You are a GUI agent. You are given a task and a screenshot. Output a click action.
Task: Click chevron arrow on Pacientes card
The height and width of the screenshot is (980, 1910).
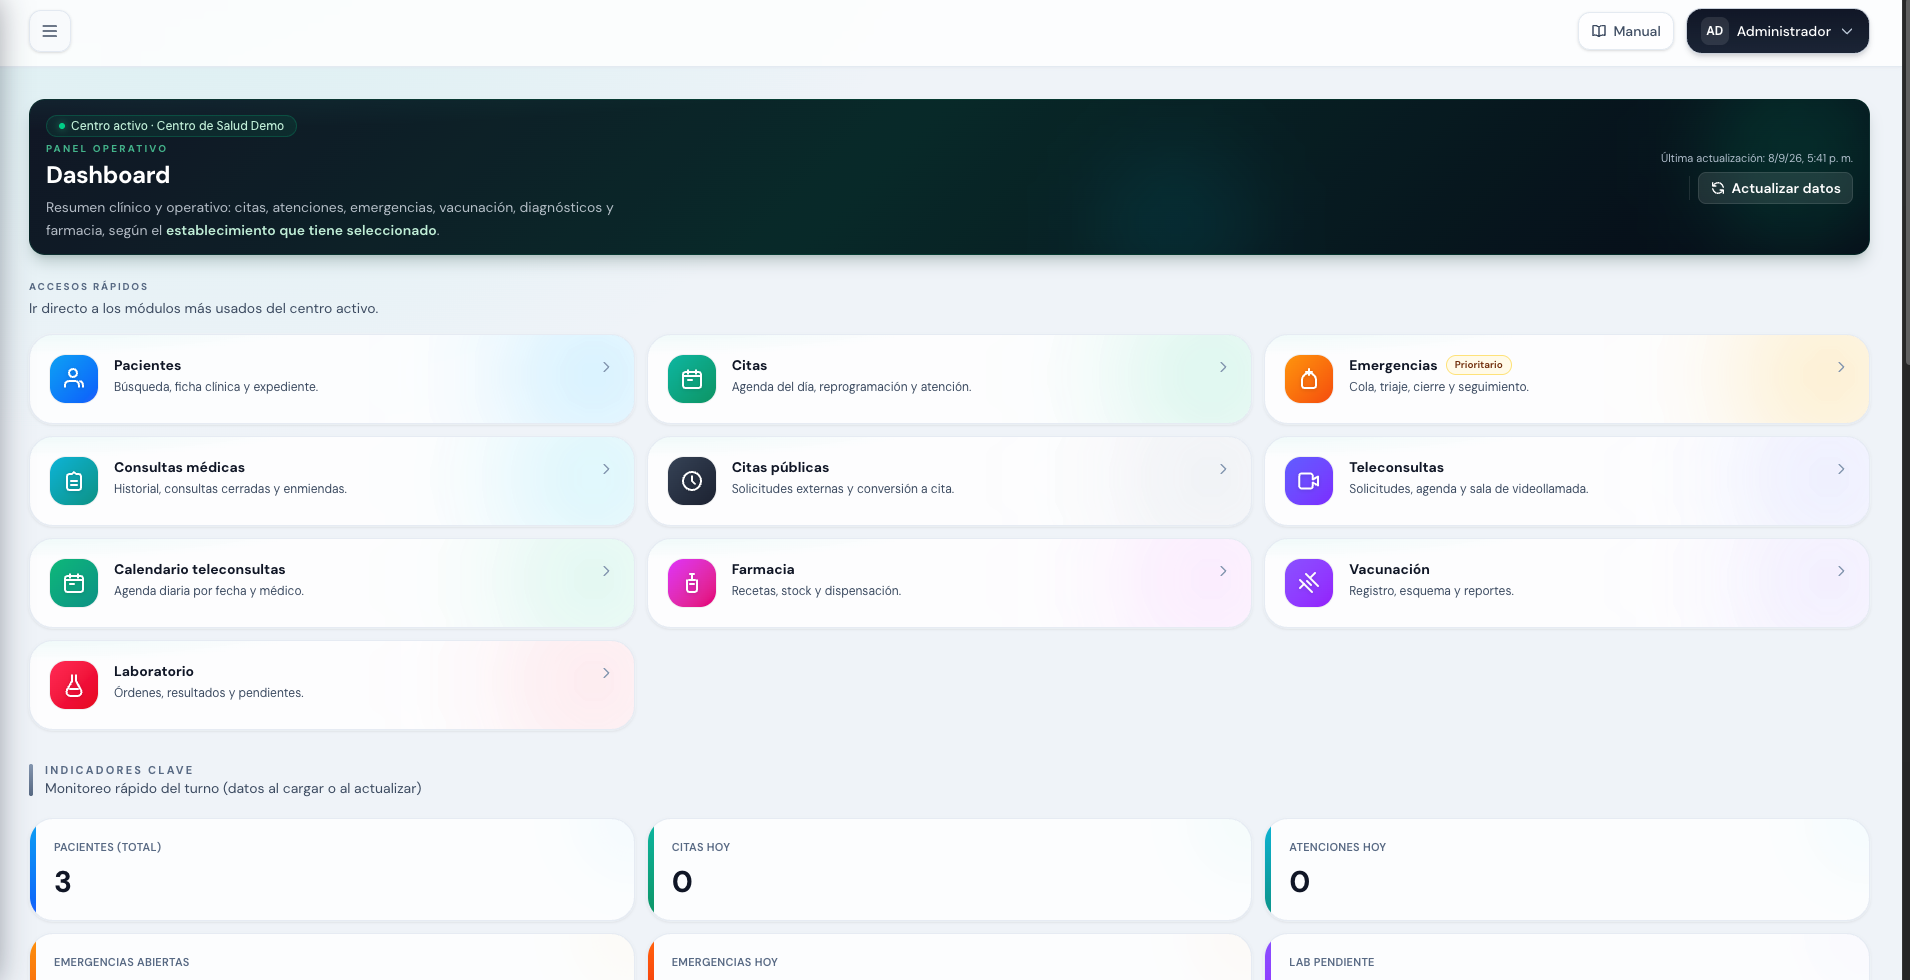[606, 367]
